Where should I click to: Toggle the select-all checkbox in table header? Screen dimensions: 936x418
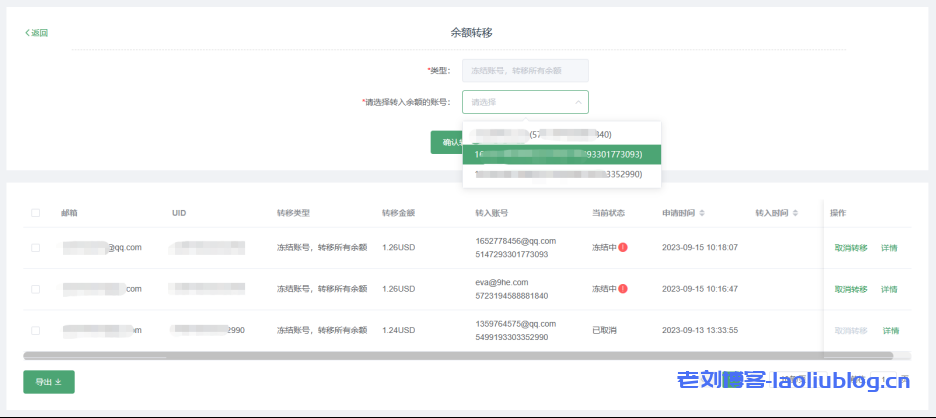point(36,213)
